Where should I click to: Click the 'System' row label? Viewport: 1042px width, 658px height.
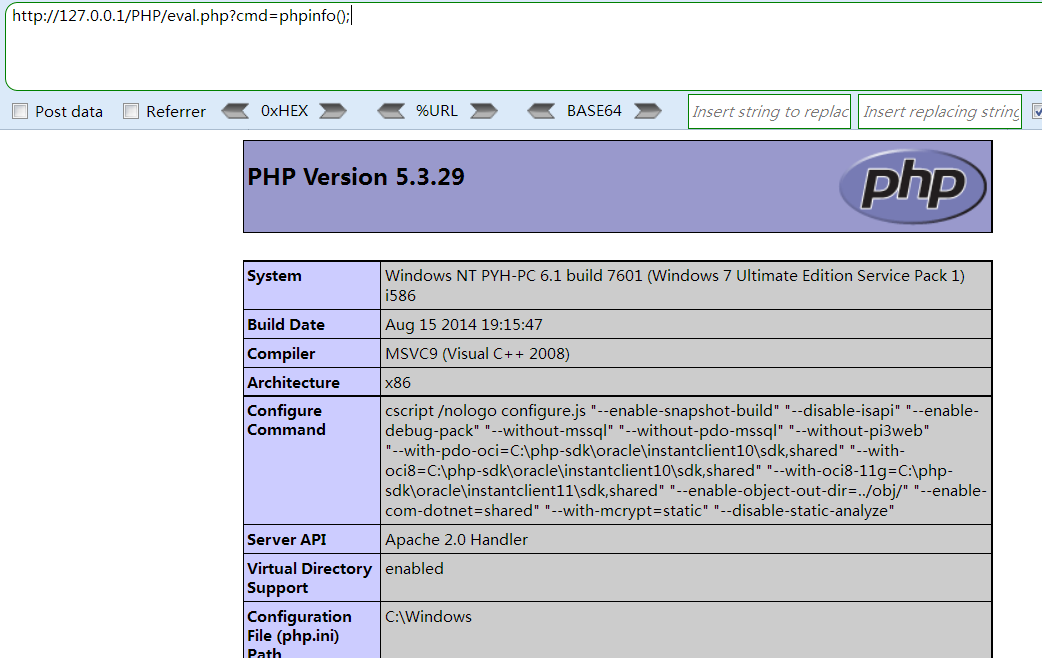[274, 276]
